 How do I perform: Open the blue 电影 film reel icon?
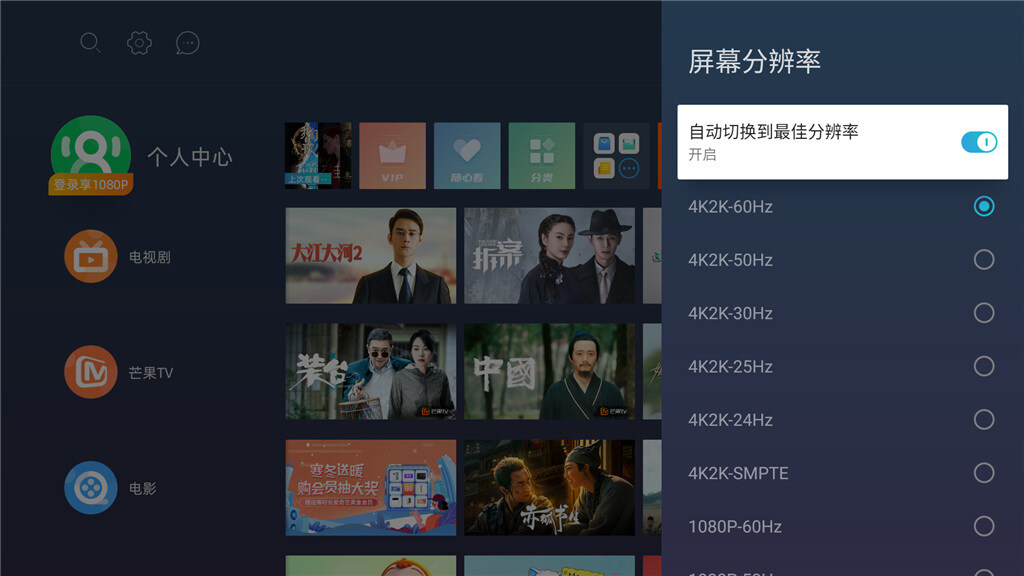(x=91, y=487)
